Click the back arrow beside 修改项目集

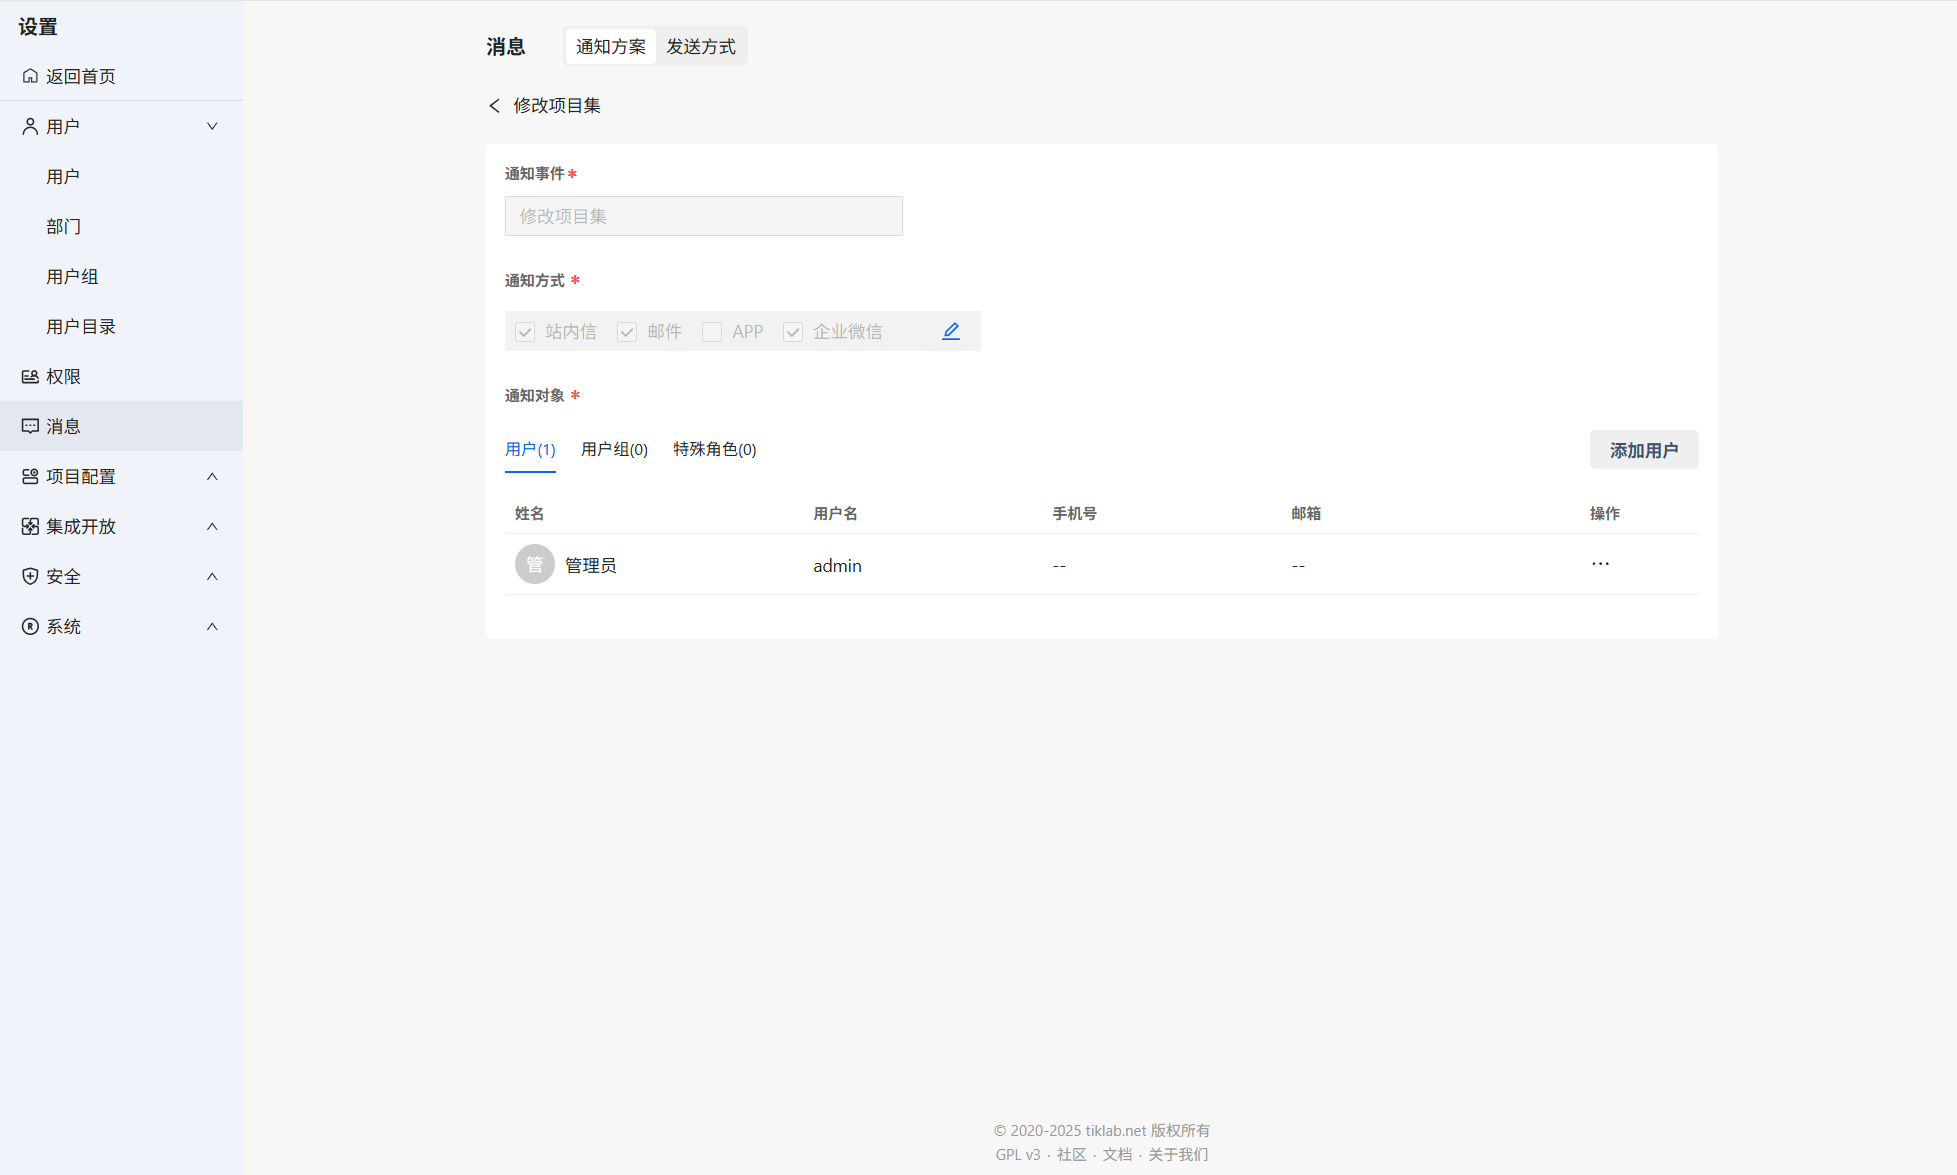coord(494,106)
